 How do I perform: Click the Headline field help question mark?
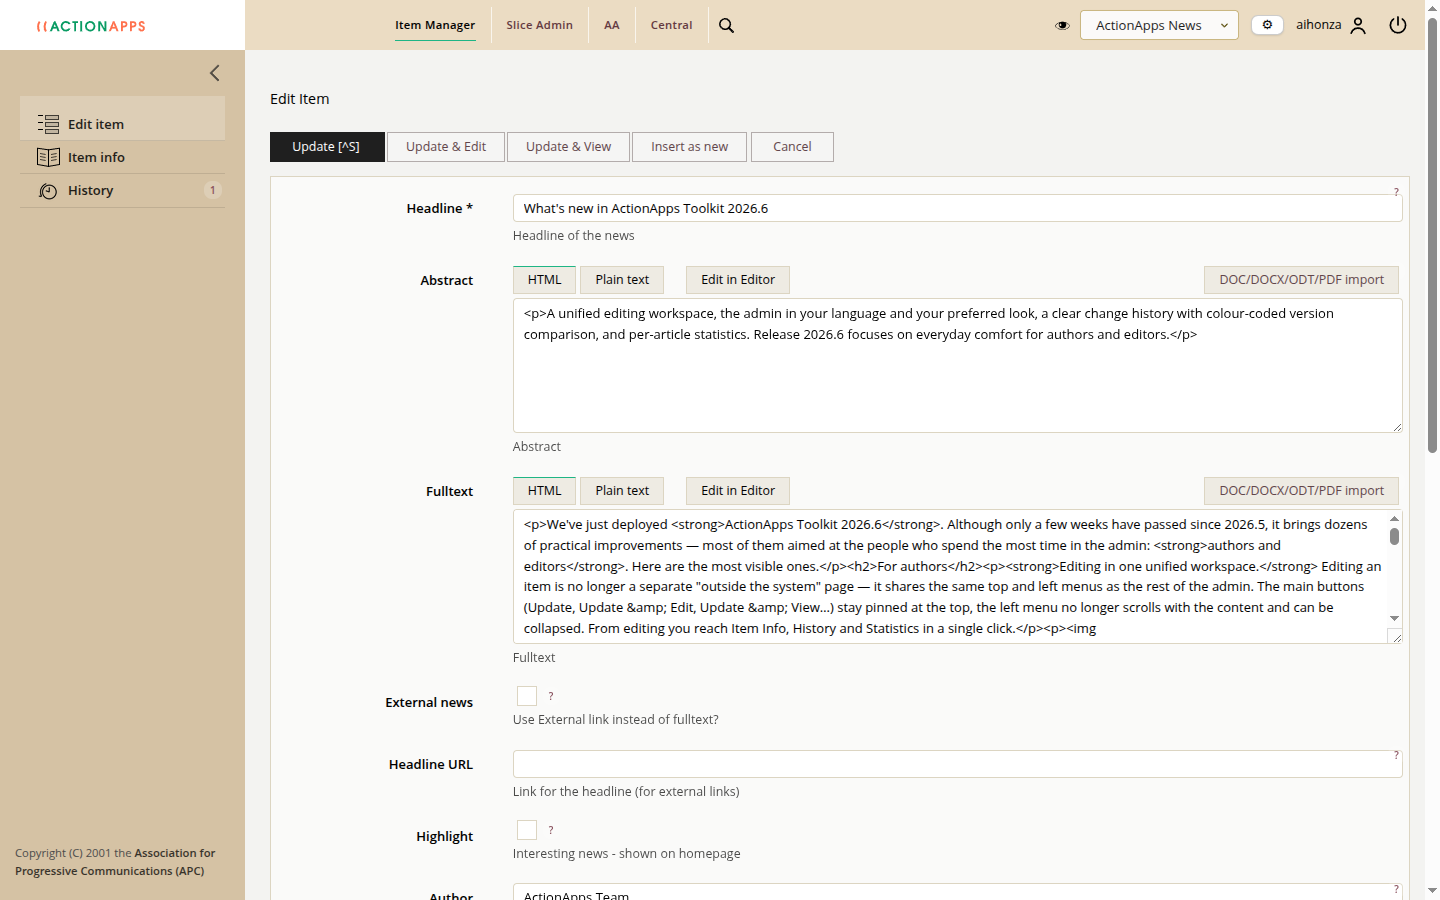(x=1396, y=192)
